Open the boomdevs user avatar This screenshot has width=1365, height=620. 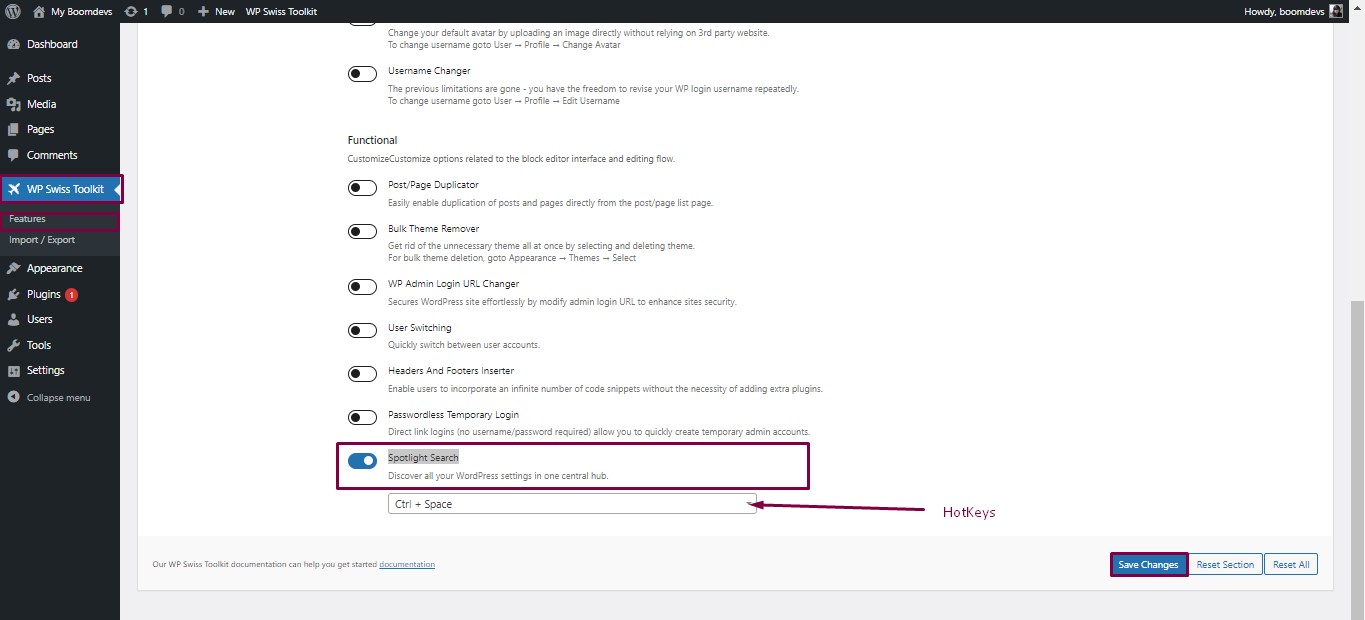(x=1336, y=11)
